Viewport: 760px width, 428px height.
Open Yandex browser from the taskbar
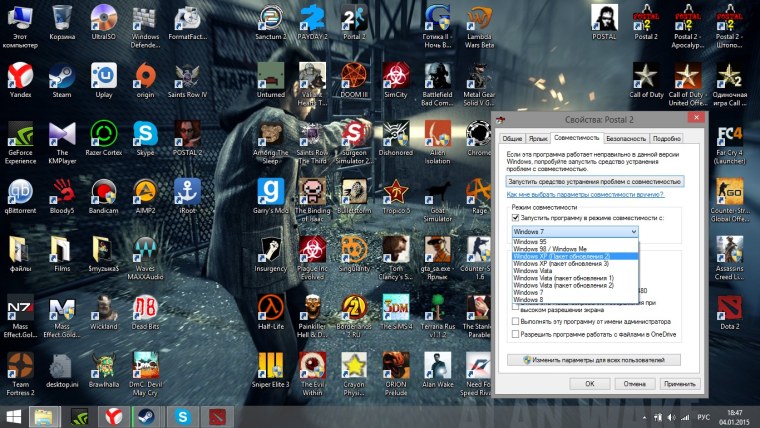pyautogui.click(x=115, y=414)
